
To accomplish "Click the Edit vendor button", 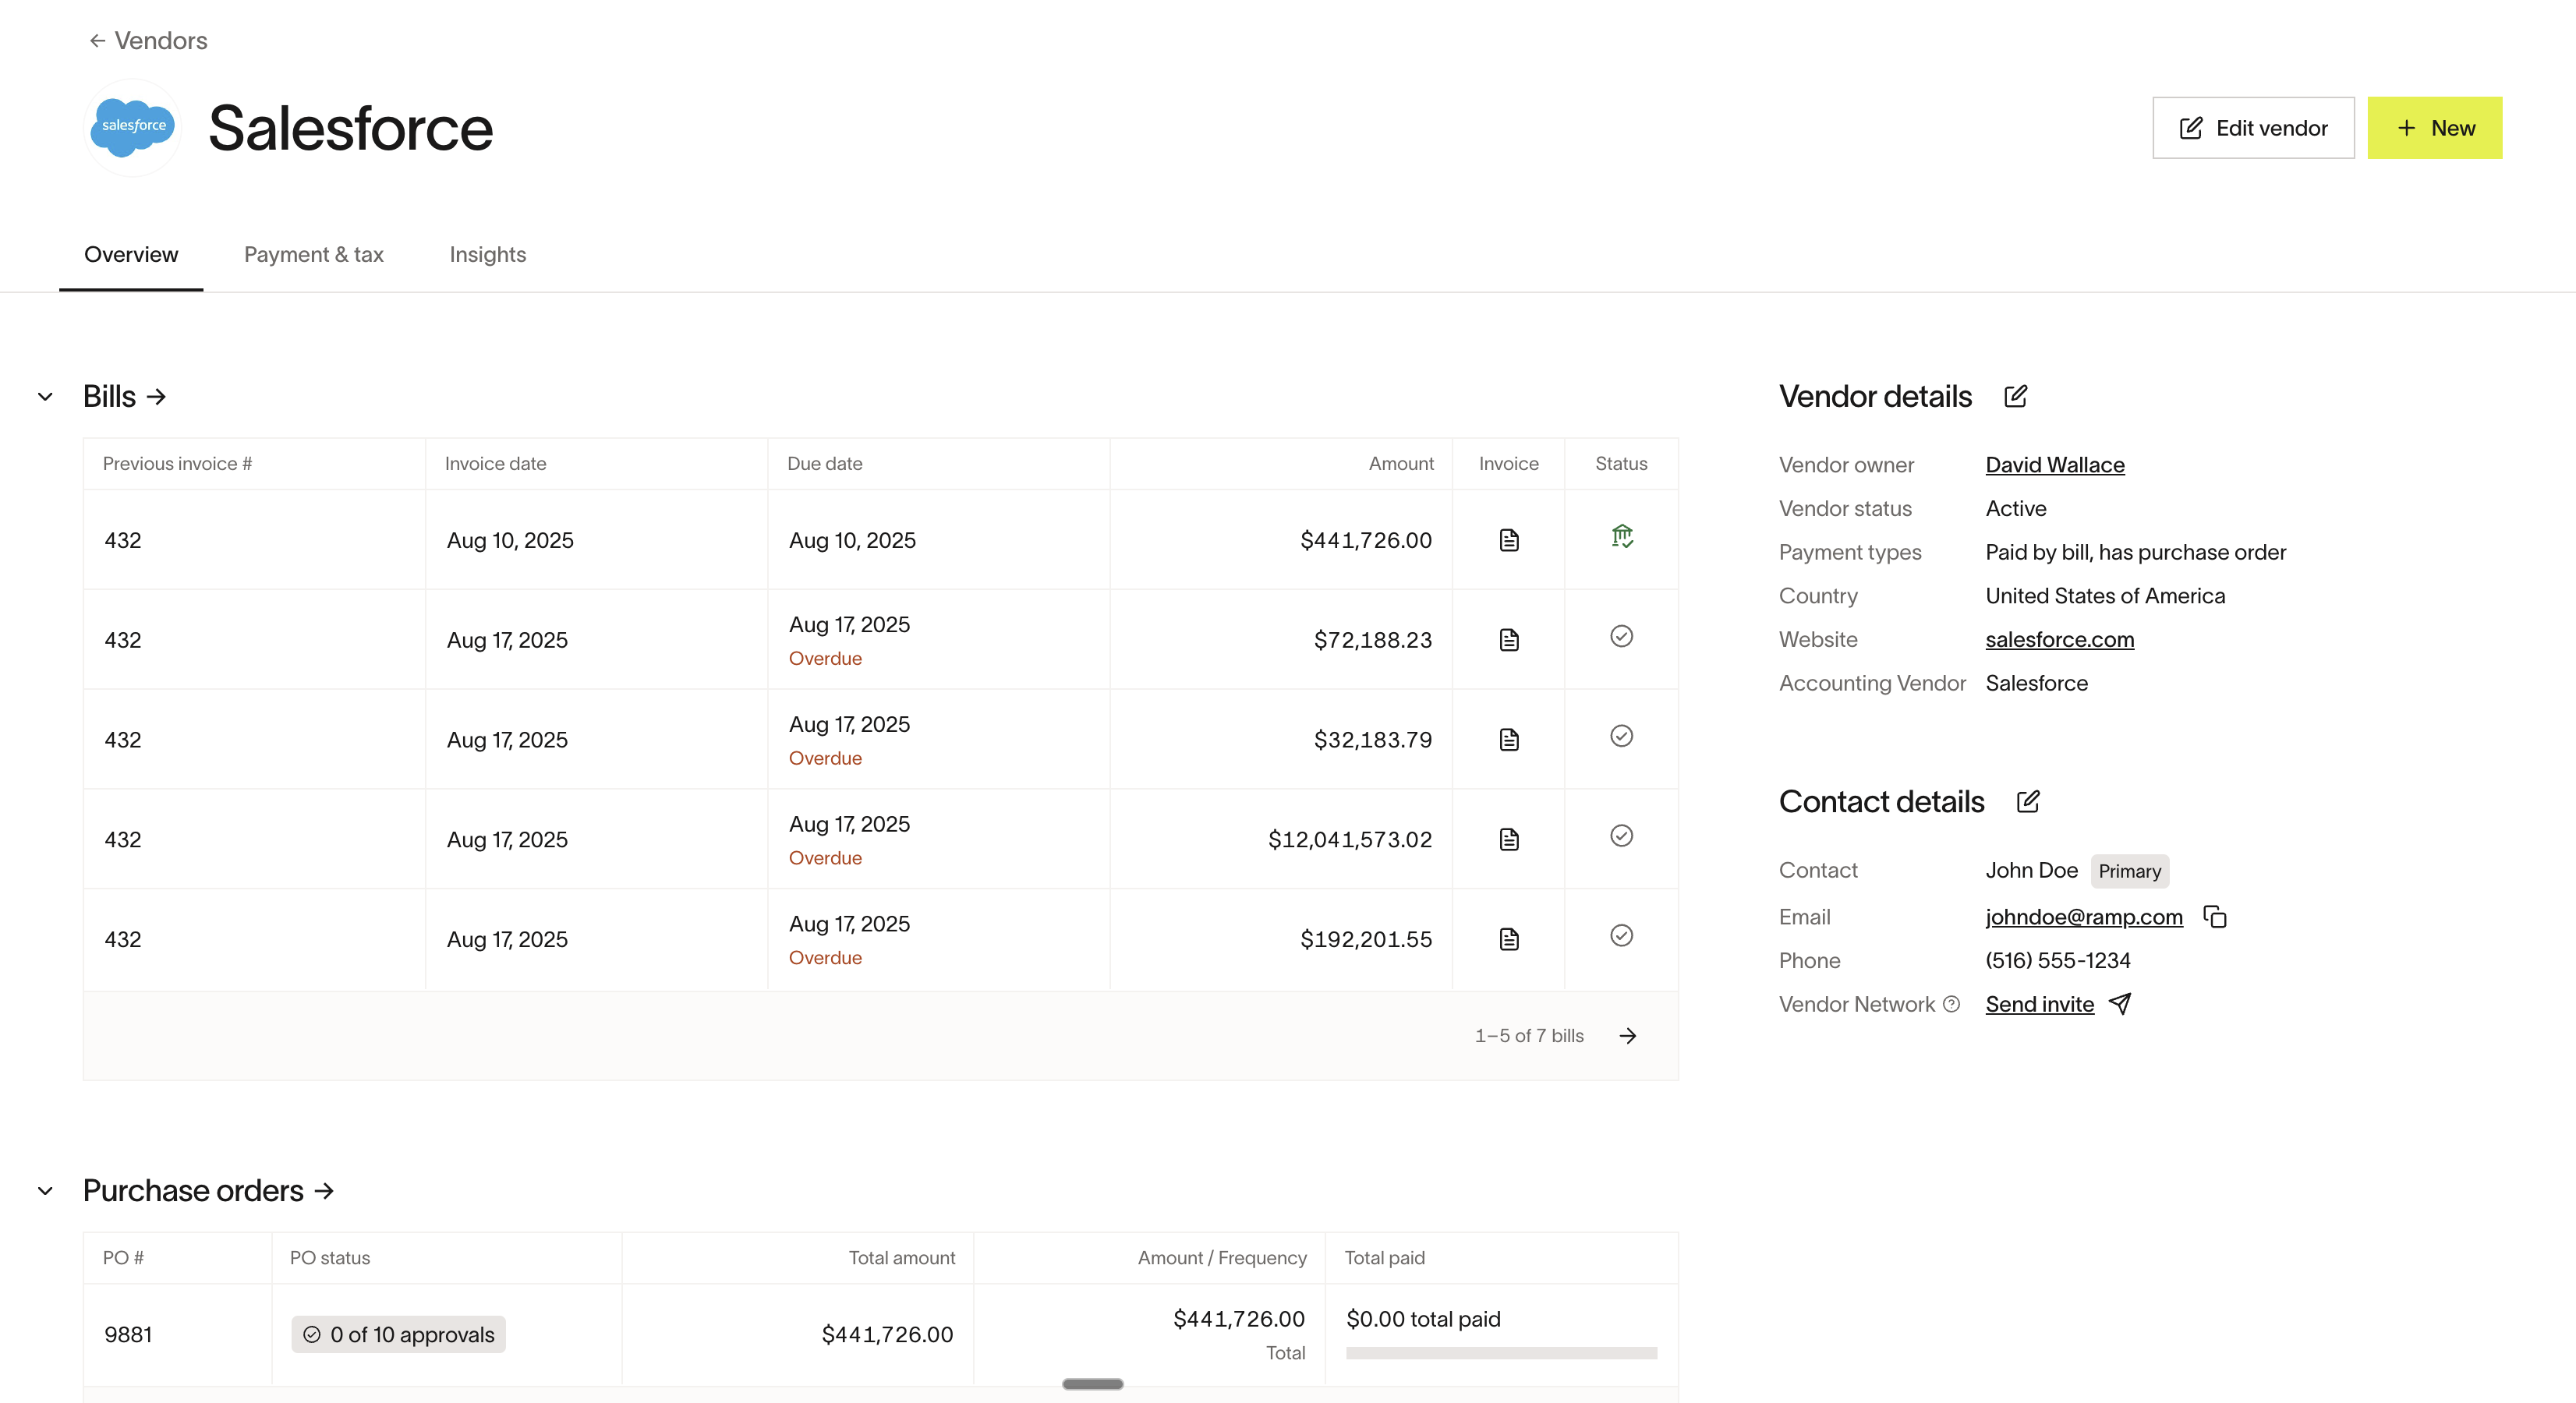I will click(x=2253, y=128).
